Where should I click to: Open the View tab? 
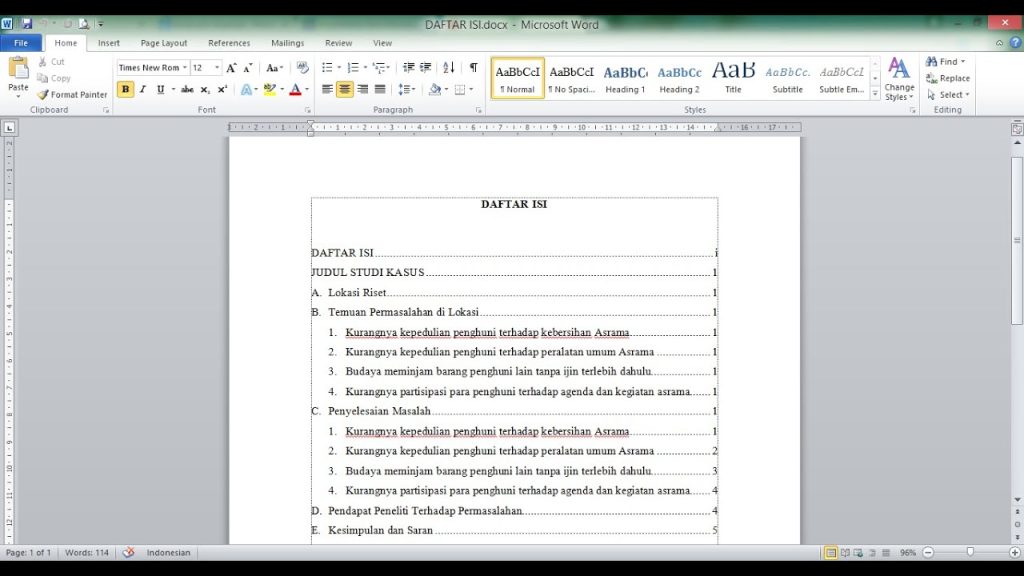point(382,43)
